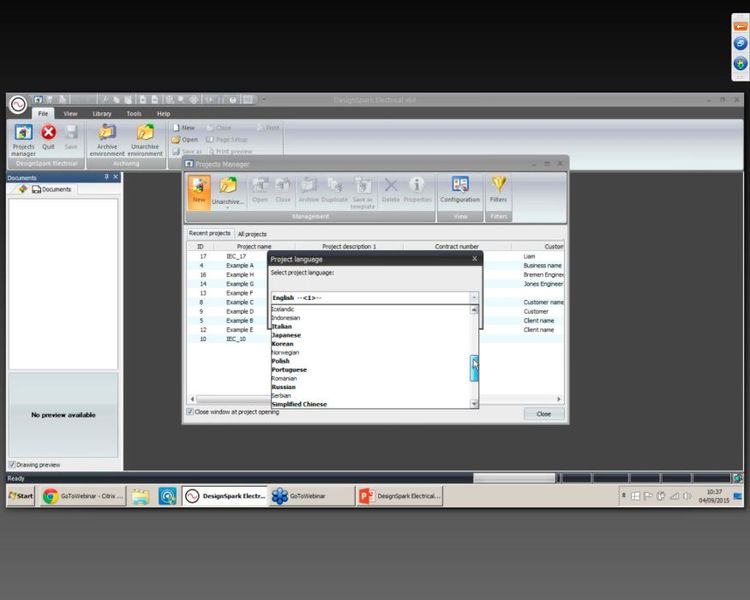Click the Documents tab in the Documents panel
This screenshot has width=750, height=600.
click(51, 189)
